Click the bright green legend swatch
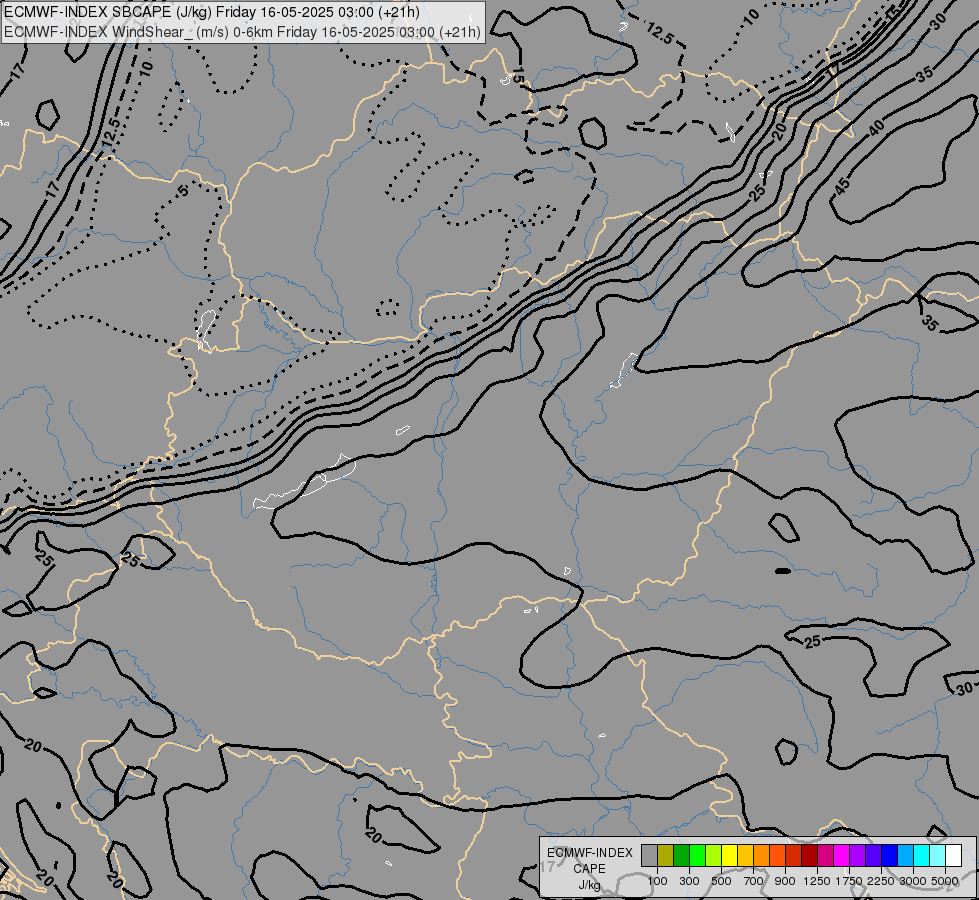This screenshot has height=900, width=979. tap(697, 856)
